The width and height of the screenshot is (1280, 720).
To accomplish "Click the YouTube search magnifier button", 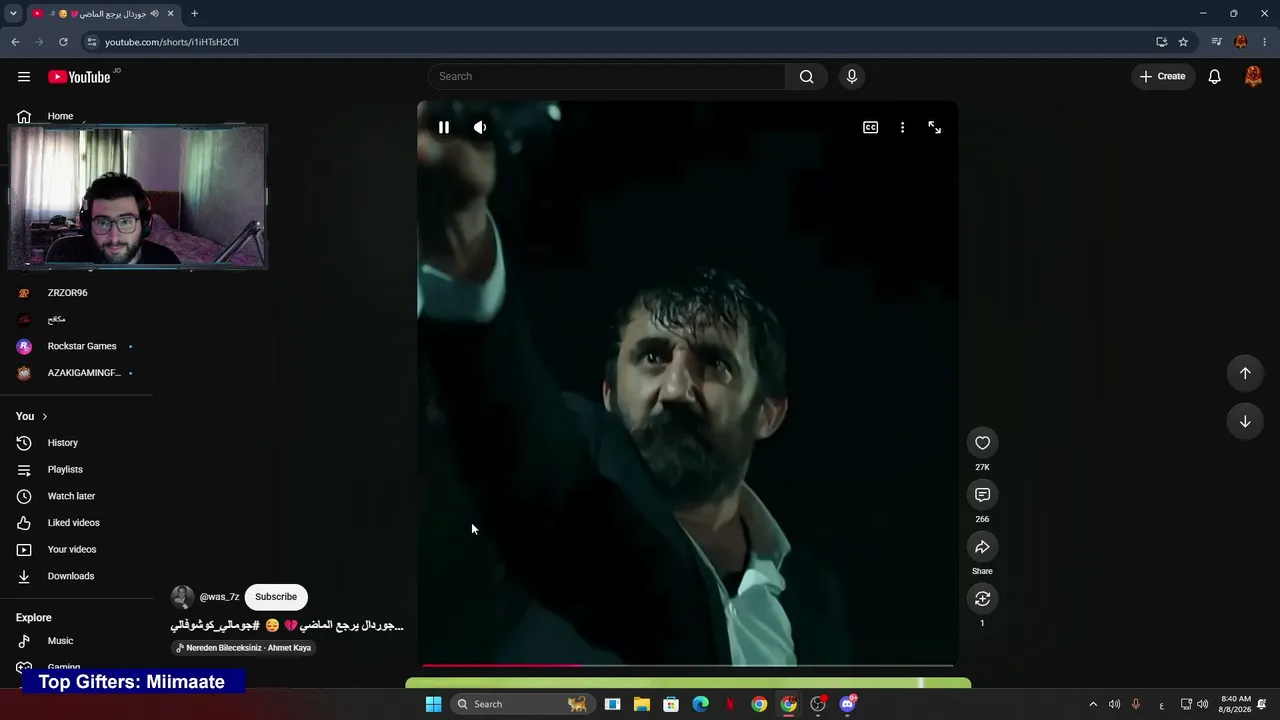I will click(806, 77).
